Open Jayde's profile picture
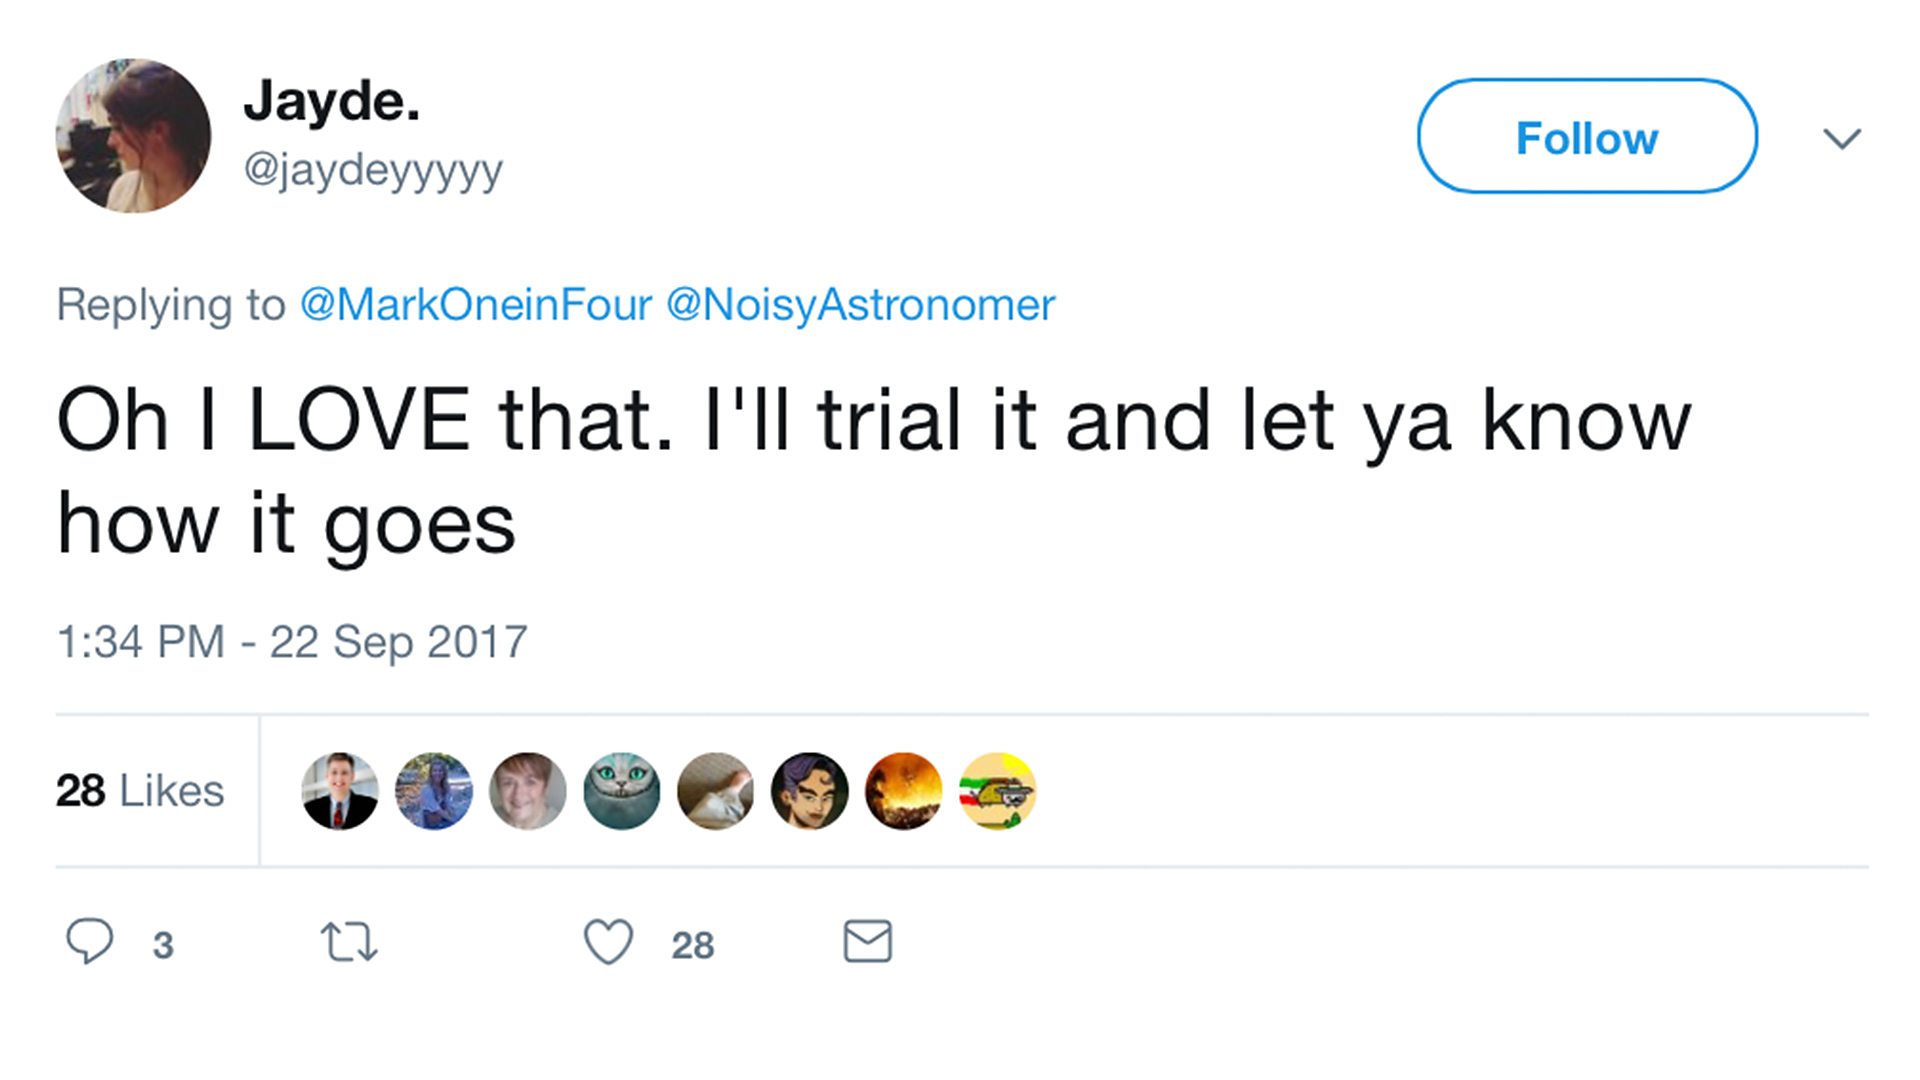The image size is (1920, 1080). [x=133, y=136]
